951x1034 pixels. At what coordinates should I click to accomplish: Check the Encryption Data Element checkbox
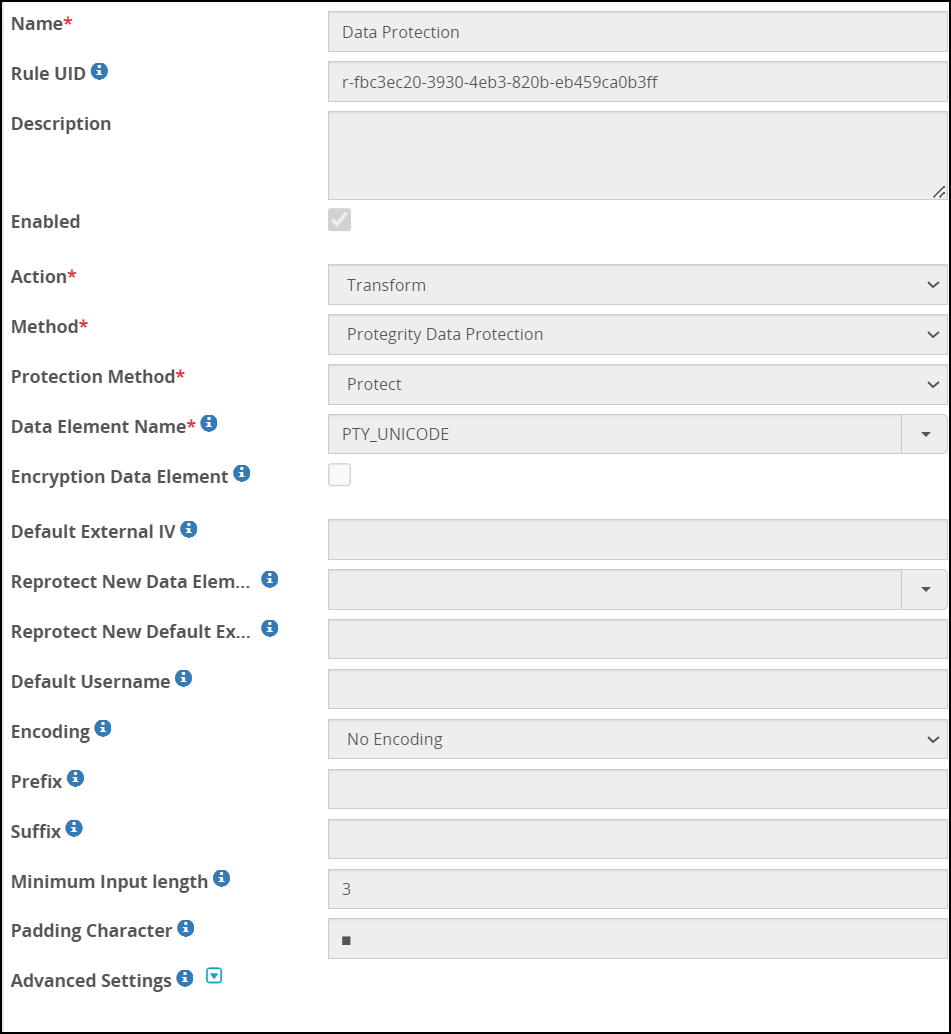tap(340, 475)
